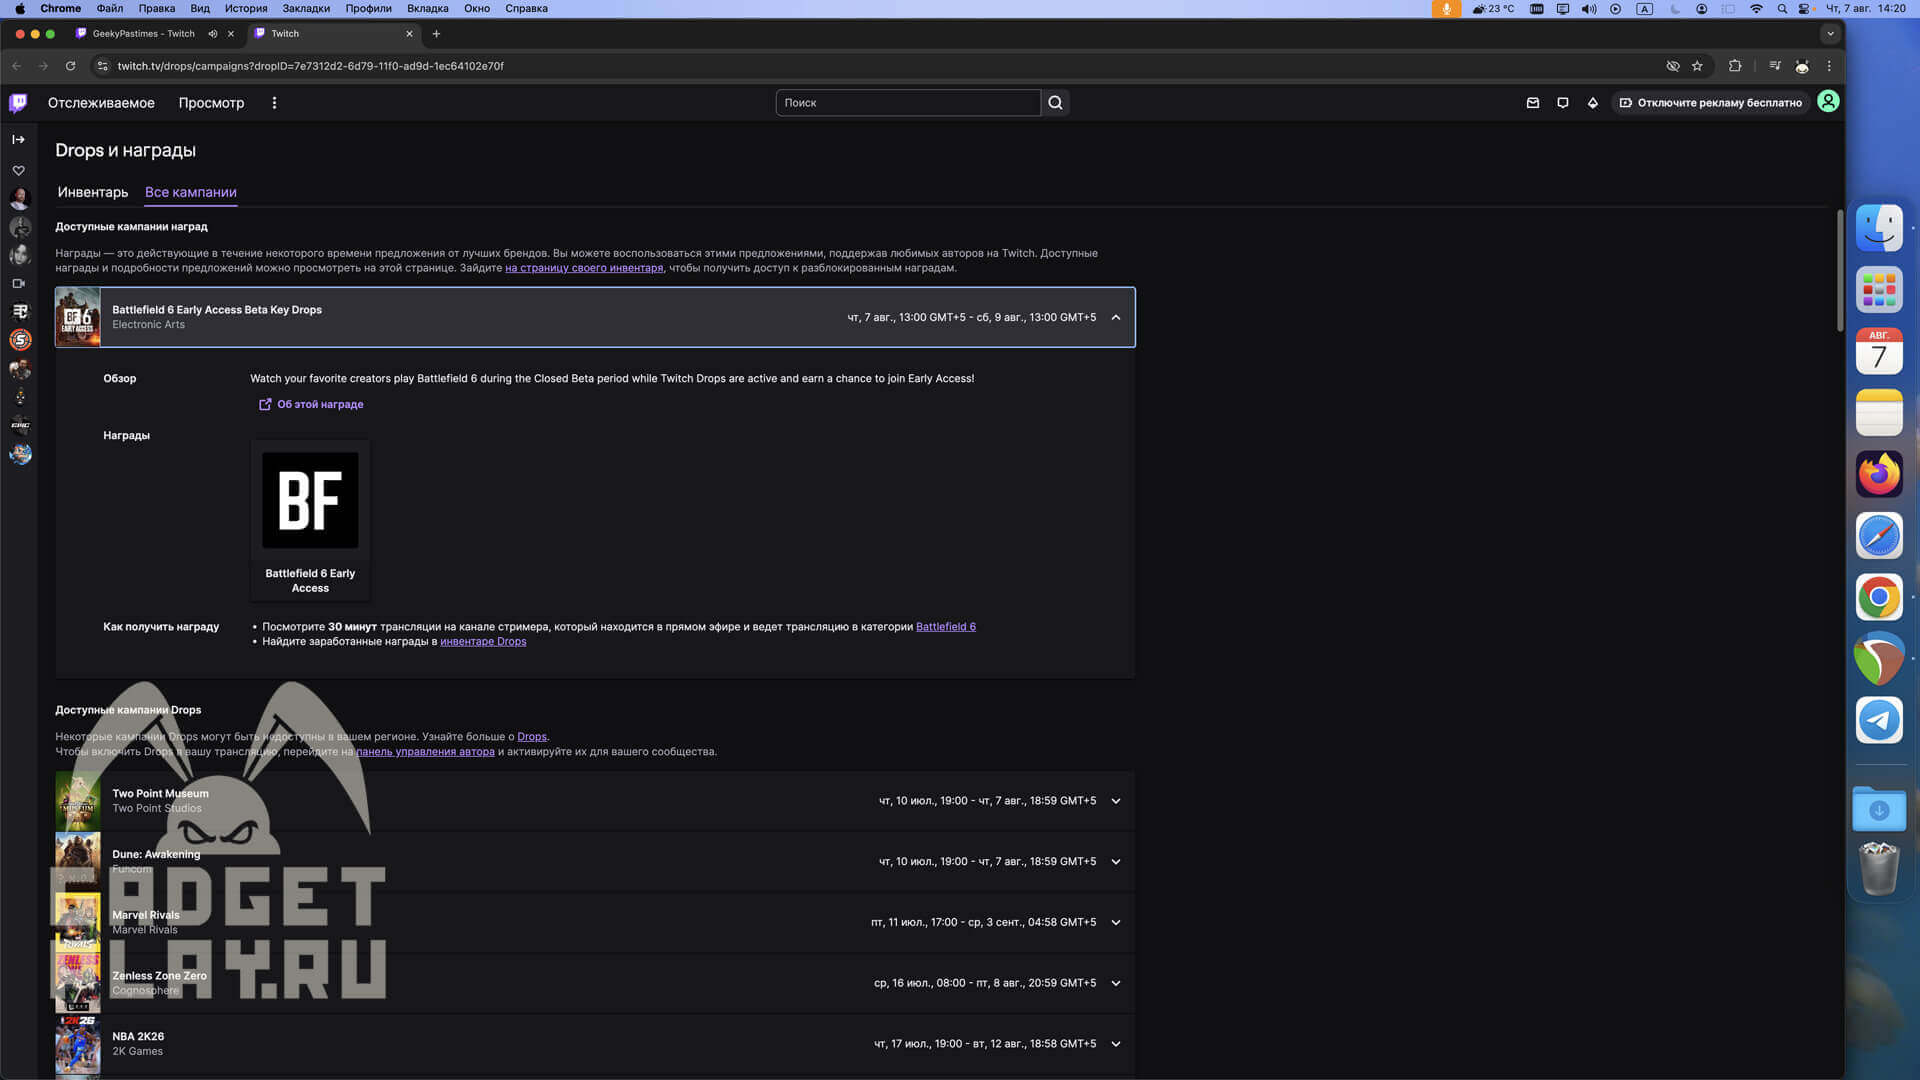Open the whispers chat bubble icon

pos(1563,102)
